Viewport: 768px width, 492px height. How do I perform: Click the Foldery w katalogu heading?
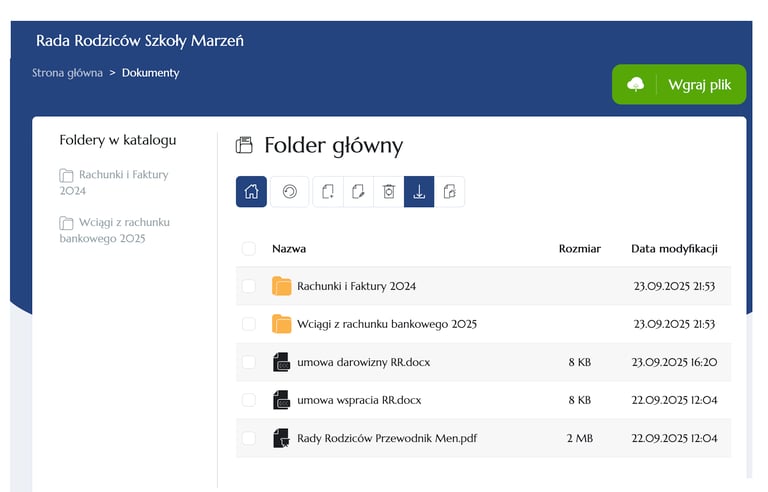tap(118, 140)
